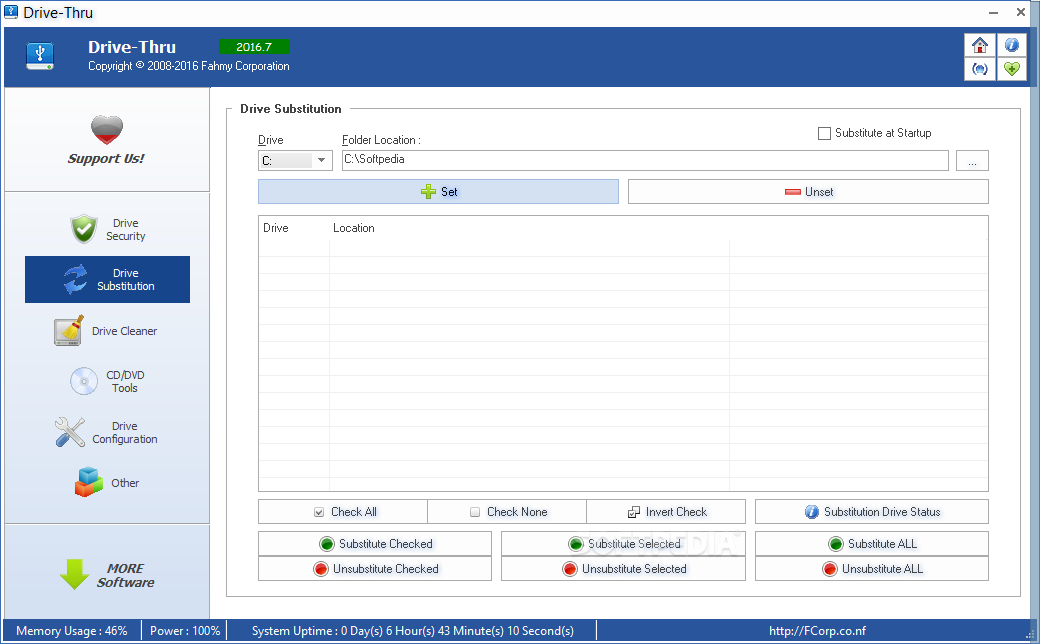The image size is (1040, 644).
Task: Click the title bar application icon
Action: pyautogui.click(x=11, y=12)
